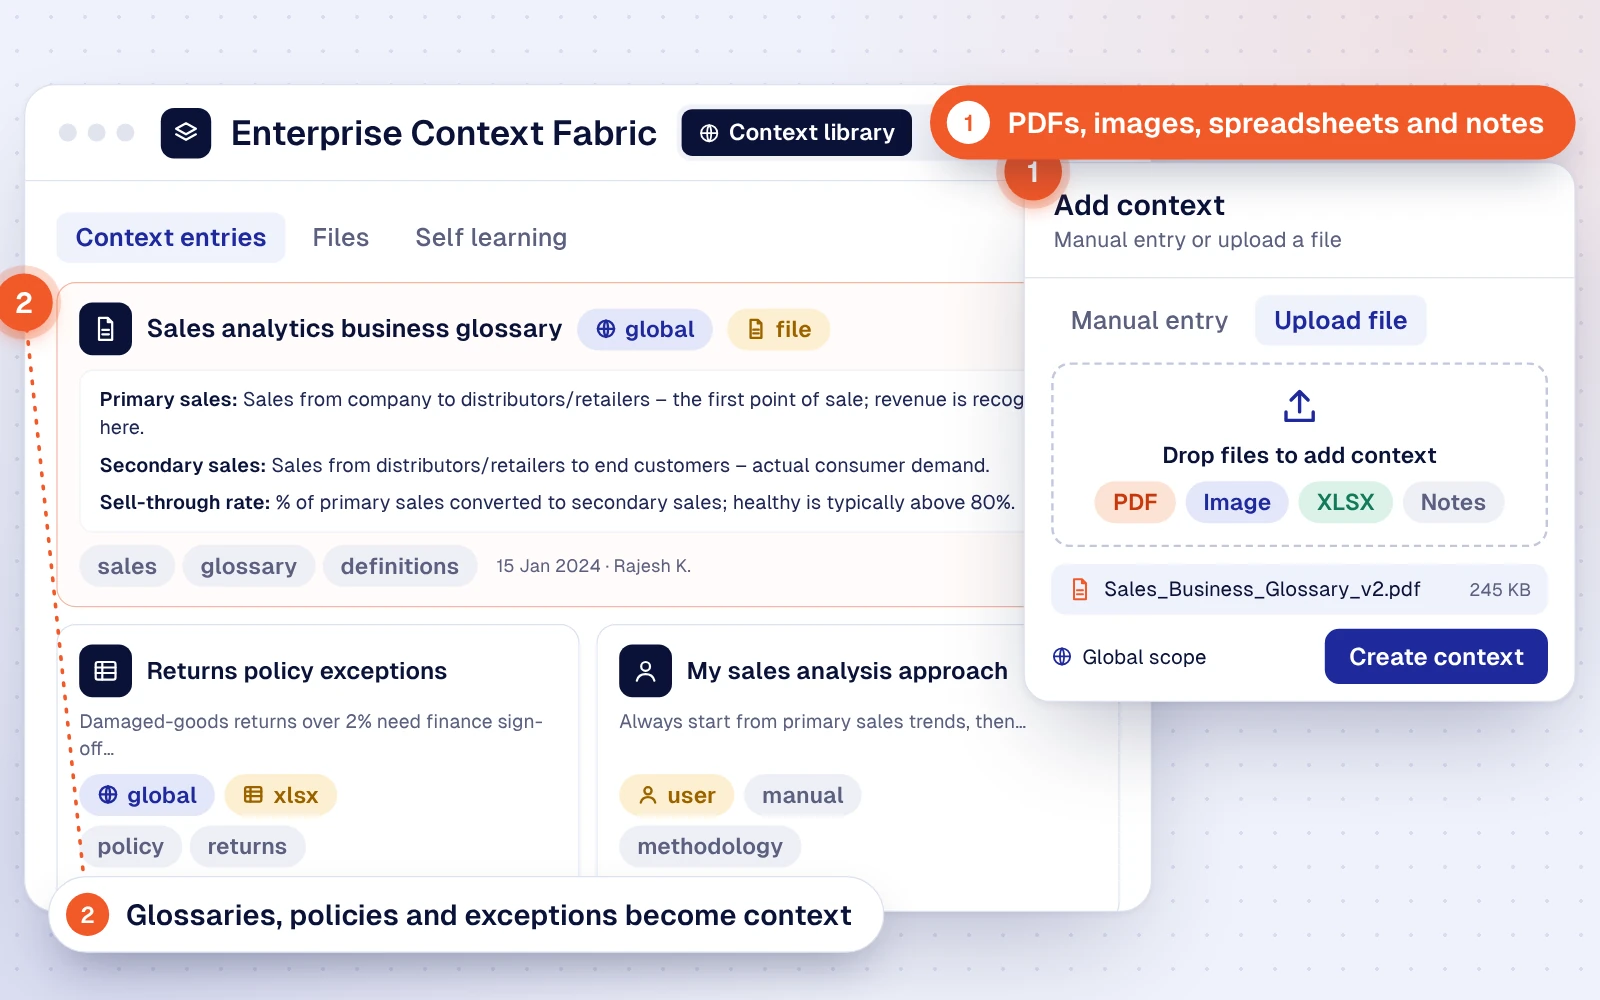Click Drop files to add context area
This screenshot has width=1600, height=1000.
[1300, 456]
